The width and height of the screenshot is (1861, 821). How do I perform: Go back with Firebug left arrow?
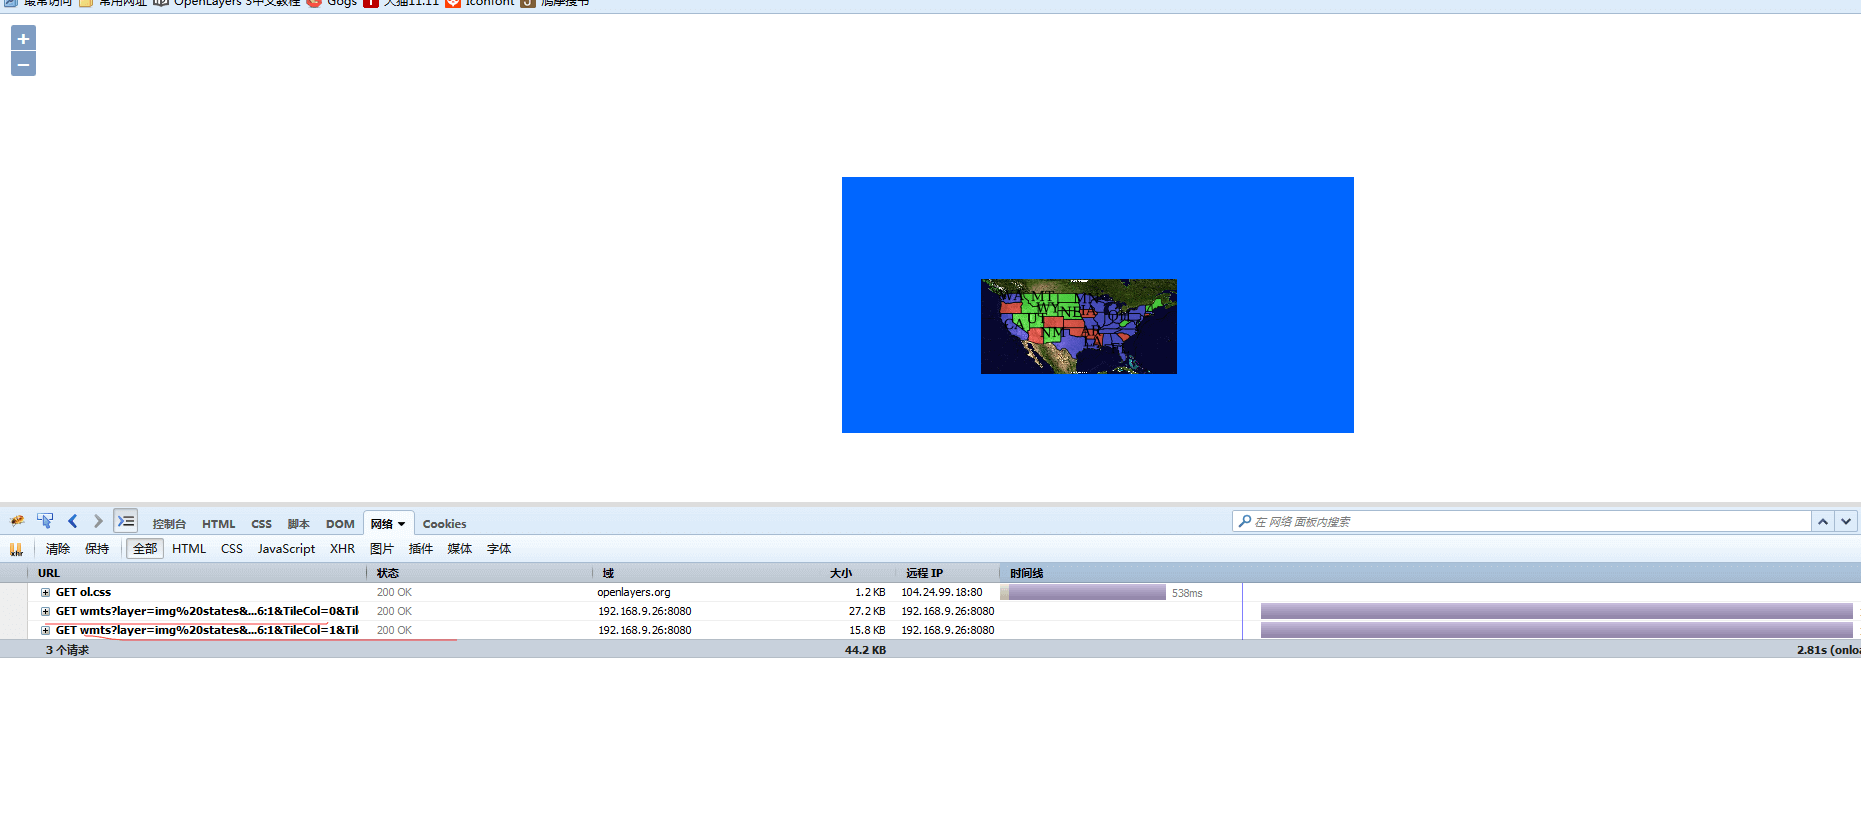tap(73, 521)
